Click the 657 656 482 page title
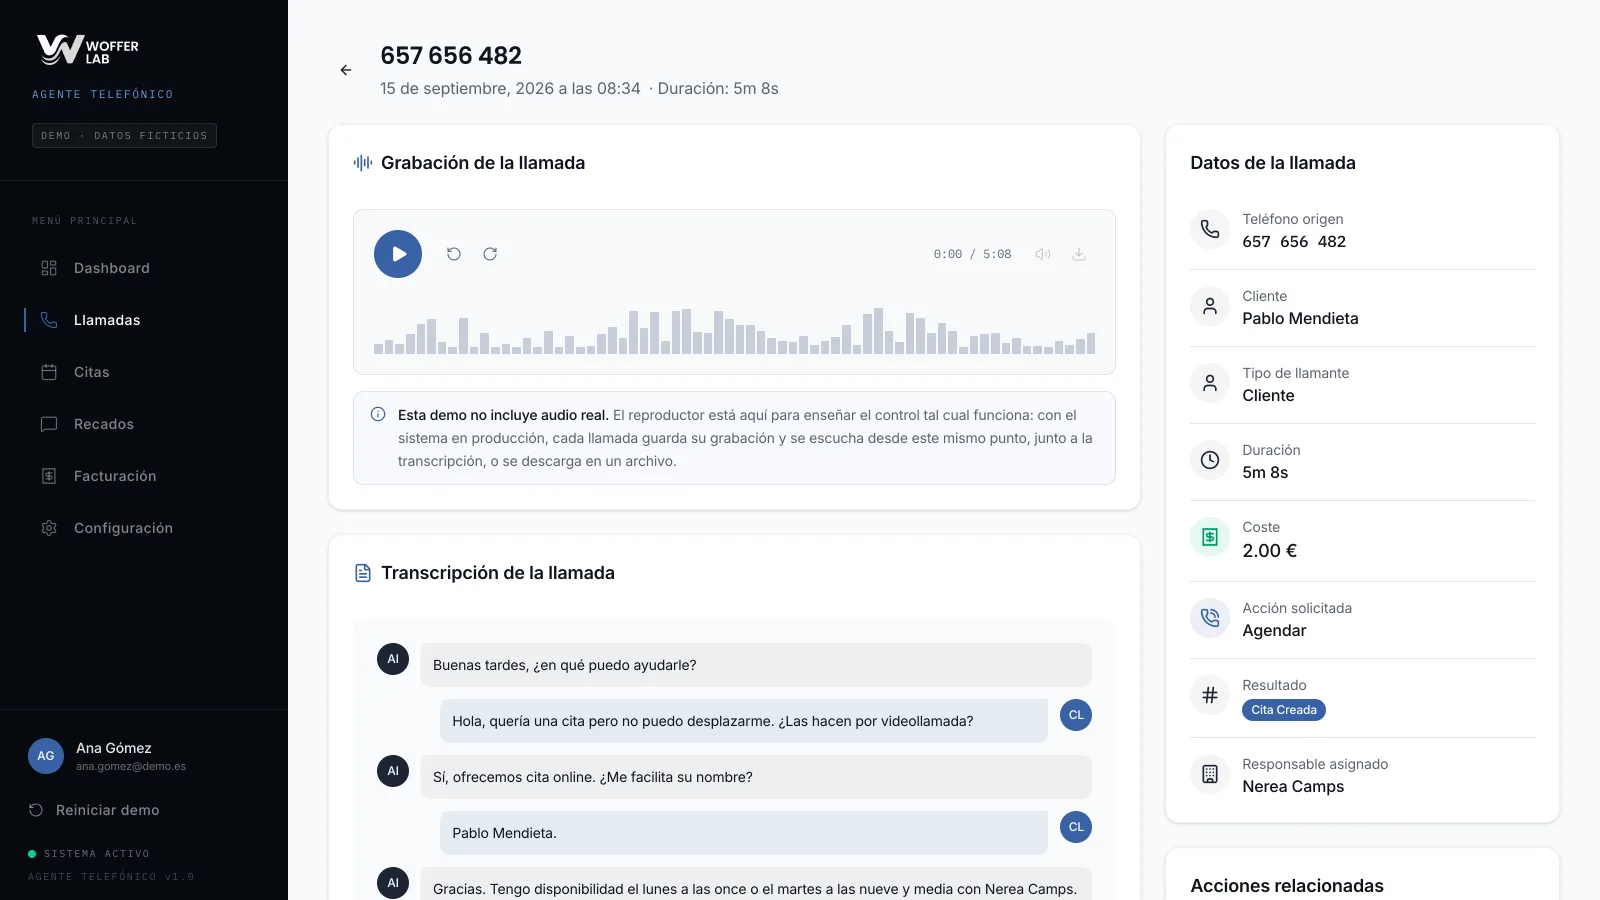The width and height of the screenshot is (1600, 900). click(451, 56)
